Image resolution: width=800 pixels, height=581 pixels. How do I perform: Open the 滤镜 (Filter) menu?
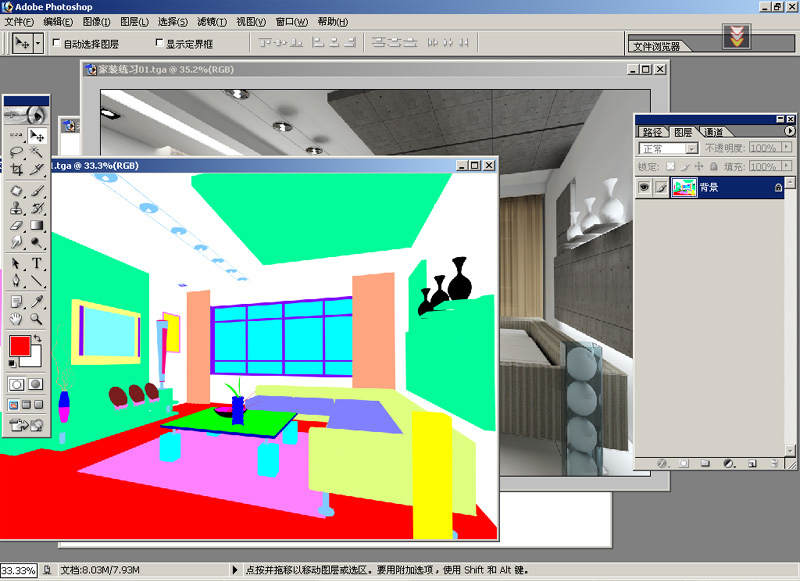(x=212, y=21)
